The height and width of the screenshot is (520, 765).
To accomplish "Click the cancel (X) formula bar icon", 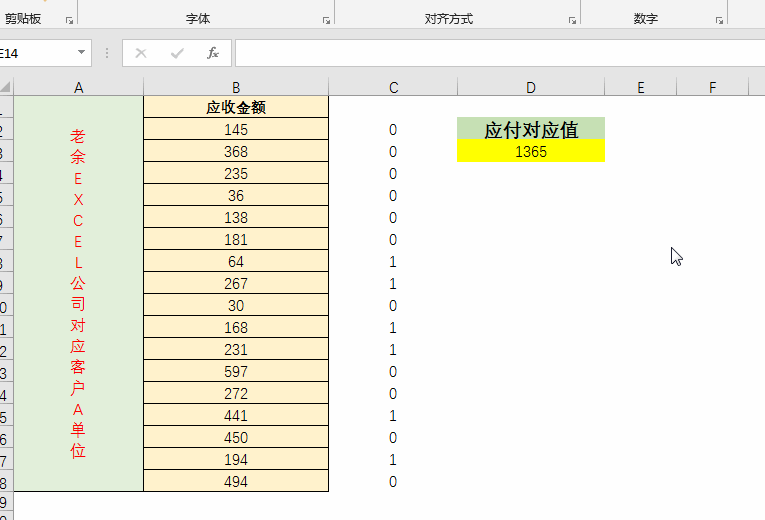I will pyautogui.click(x=141, y=53).
